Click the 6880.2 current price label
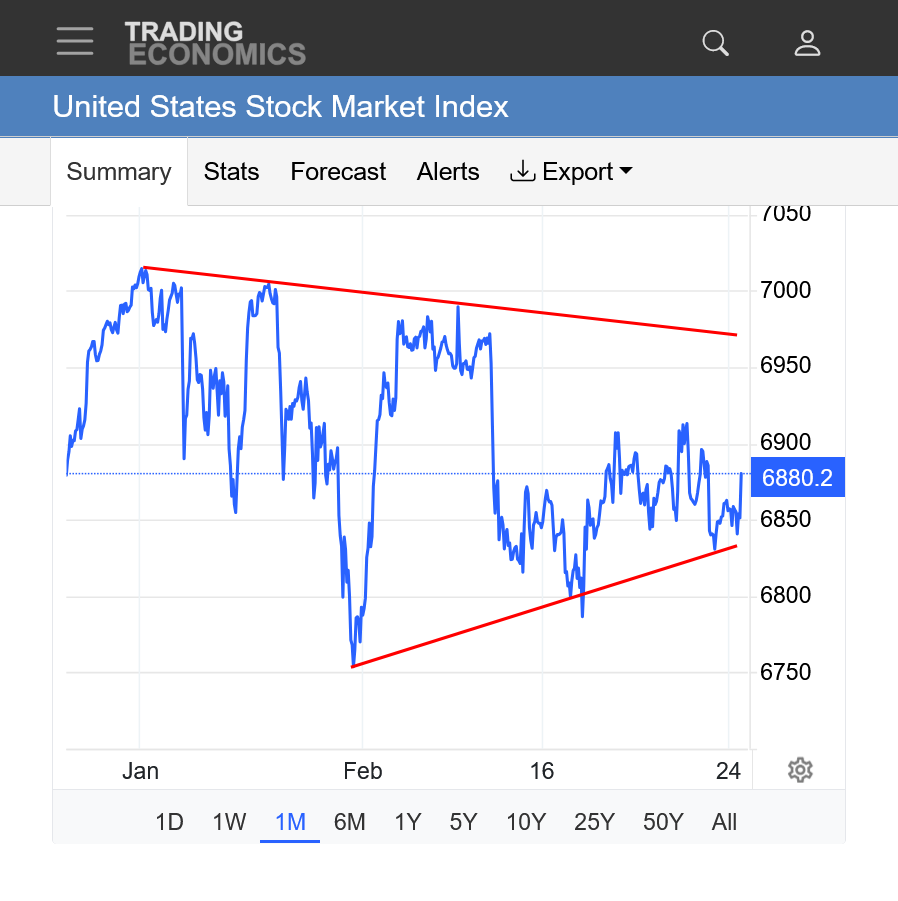Image resolution: width=898 pixels, height=901 pixels. 797,478
